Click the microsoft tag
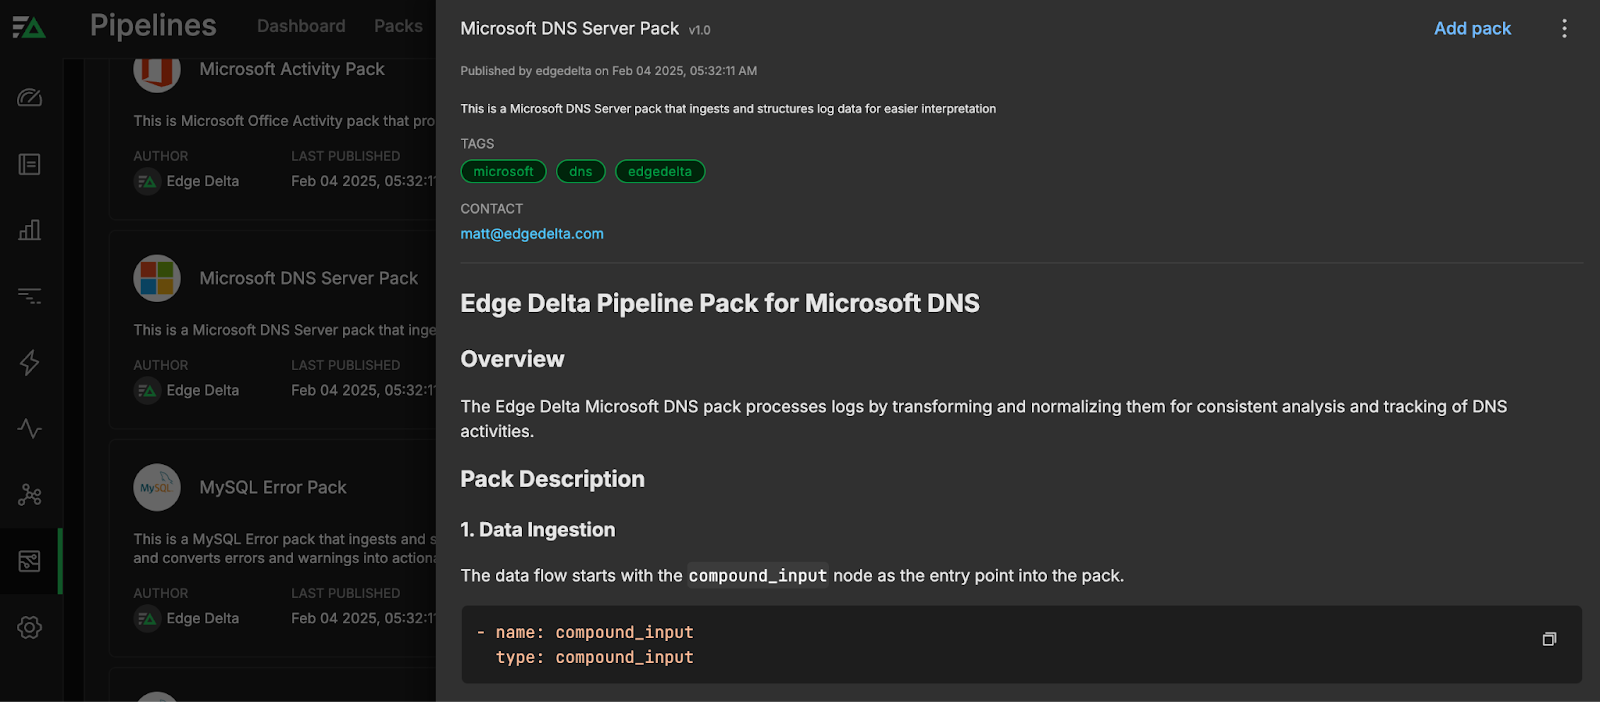1600x702 pixels. point(503,172)
